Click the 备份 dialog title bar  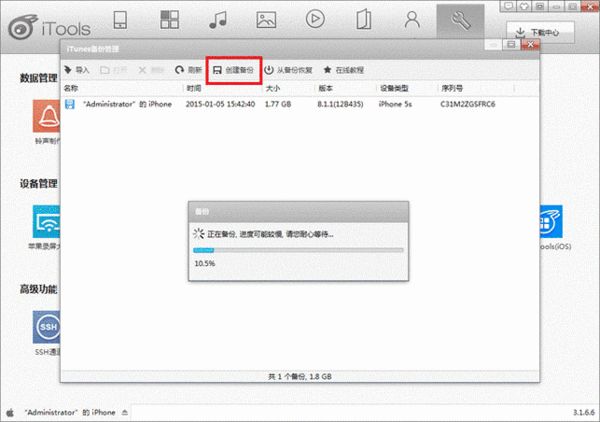[298, 212]
